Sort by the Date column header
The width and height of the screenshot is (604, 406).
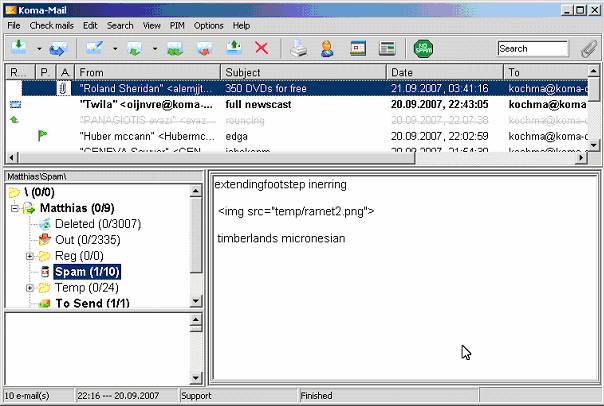445,72
